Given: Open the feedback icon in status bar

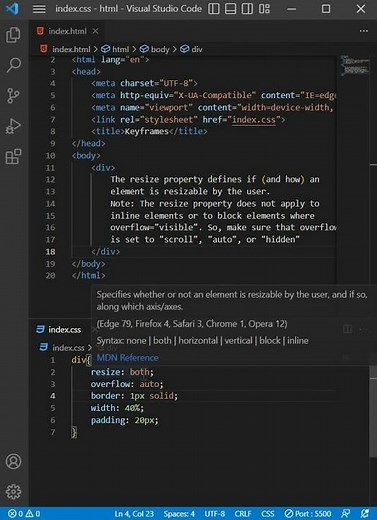Looking at the screenshot, I should 346,514.
